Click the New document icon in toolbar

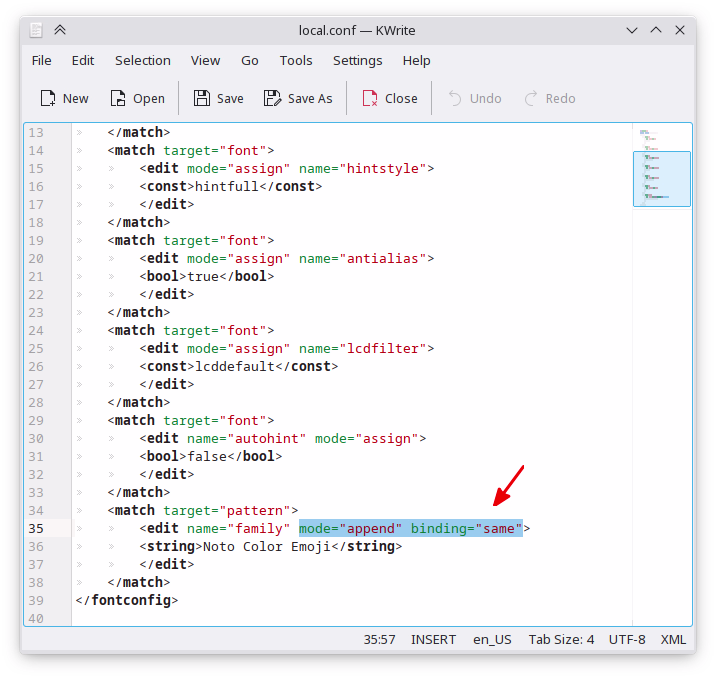[47, 98]
